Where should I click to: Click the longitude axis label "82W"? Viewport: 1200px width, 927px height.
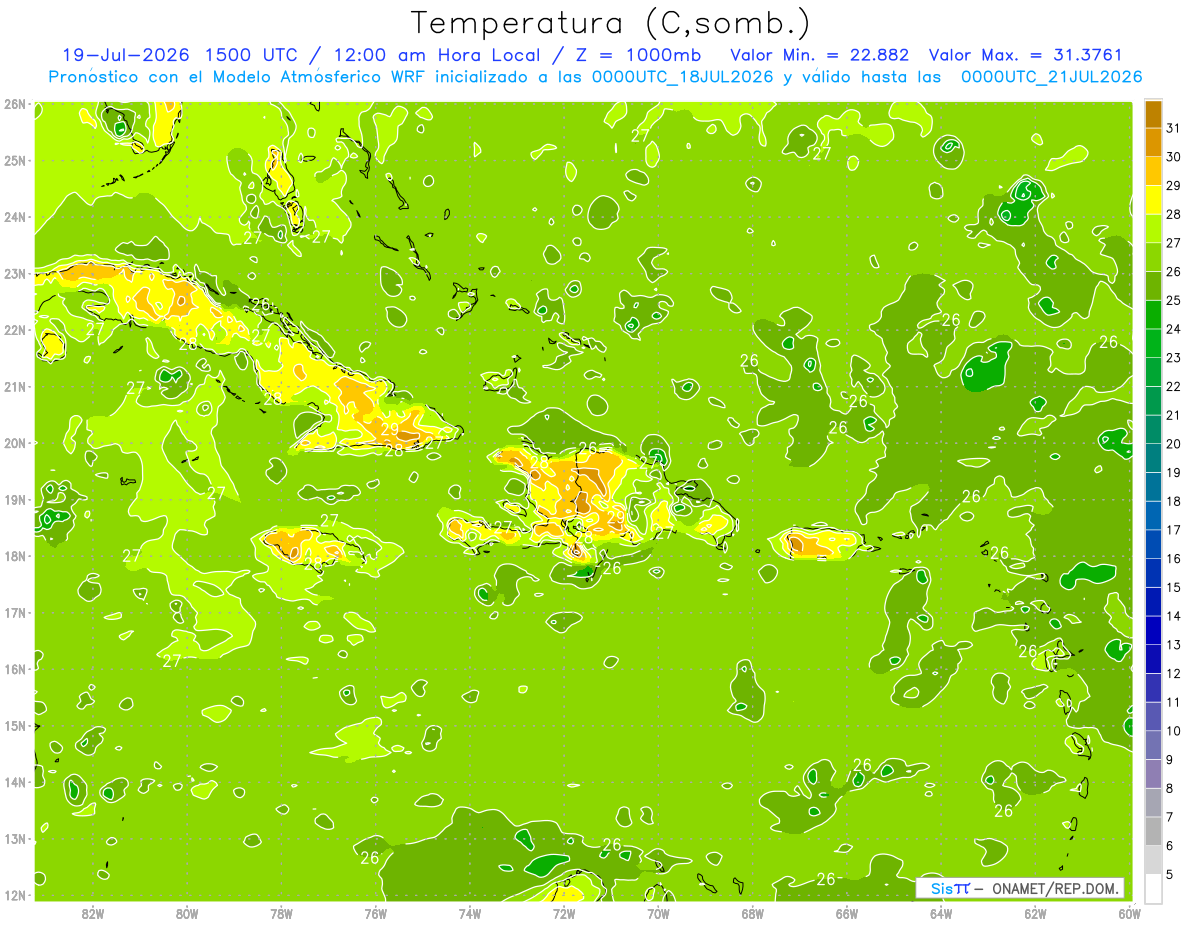(x=92, y=913)
